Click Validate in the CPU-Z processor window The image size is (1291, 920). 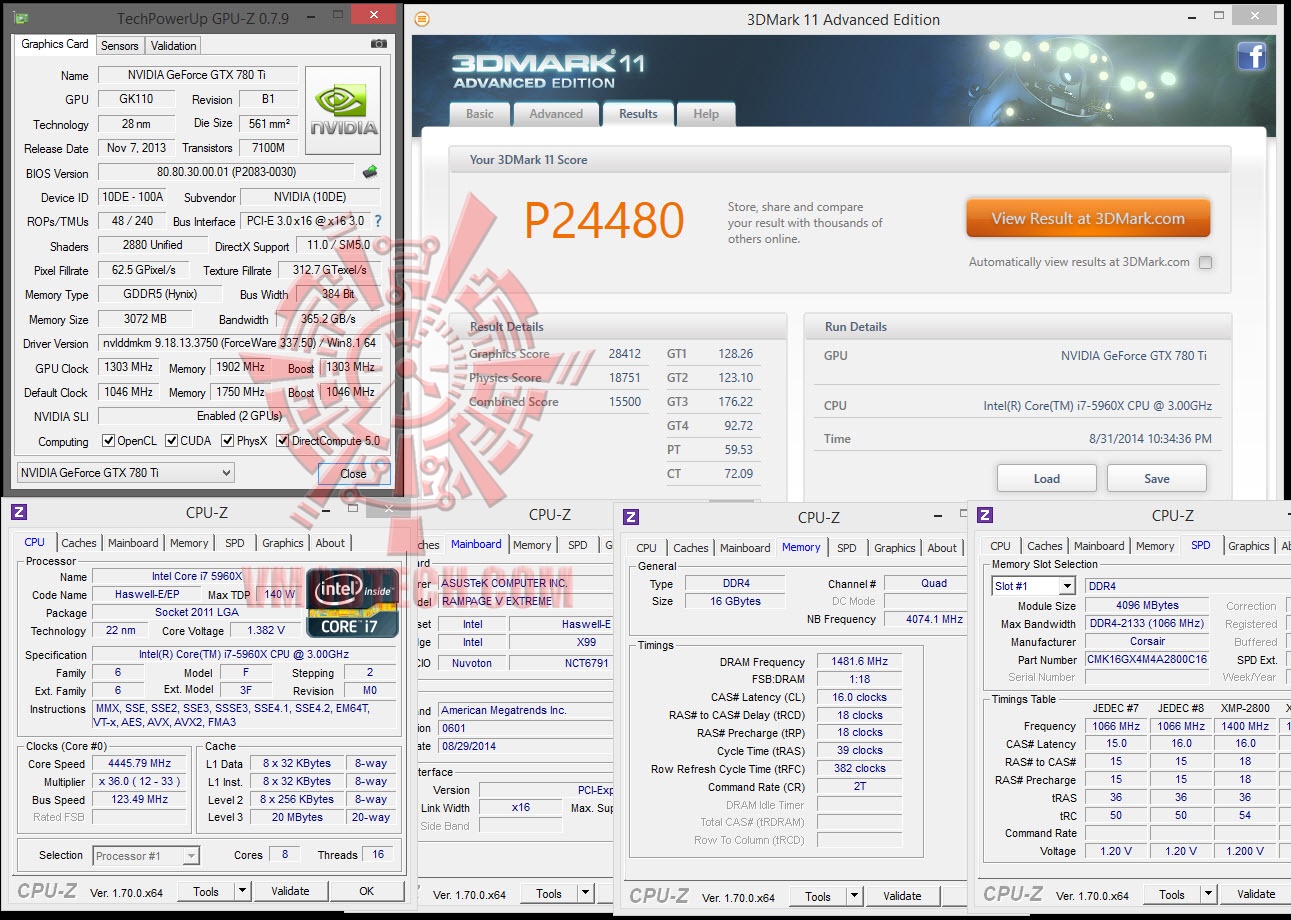pyautogui.click(x=290, y=891)
